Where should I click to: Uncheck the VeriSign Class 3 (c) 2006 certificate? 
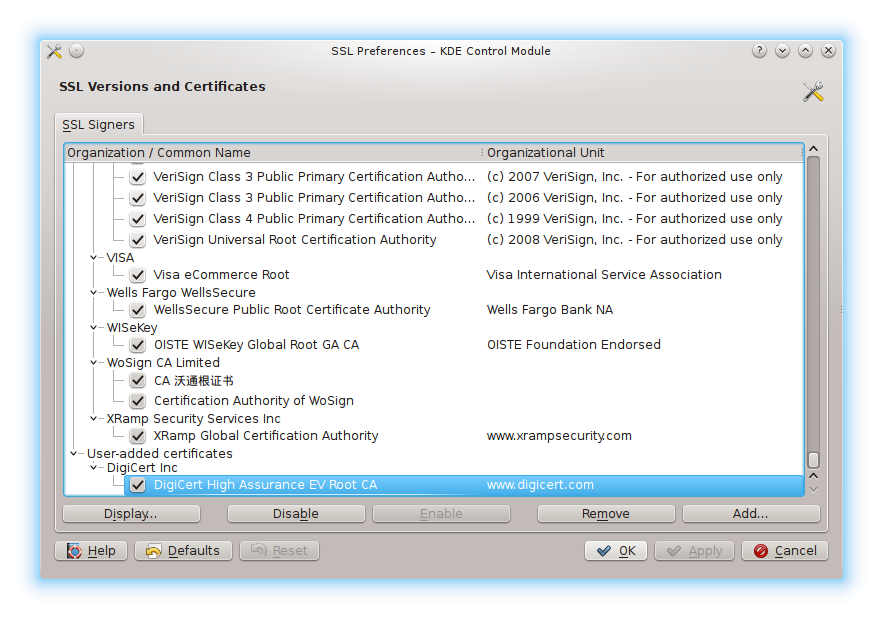point(137,198)
